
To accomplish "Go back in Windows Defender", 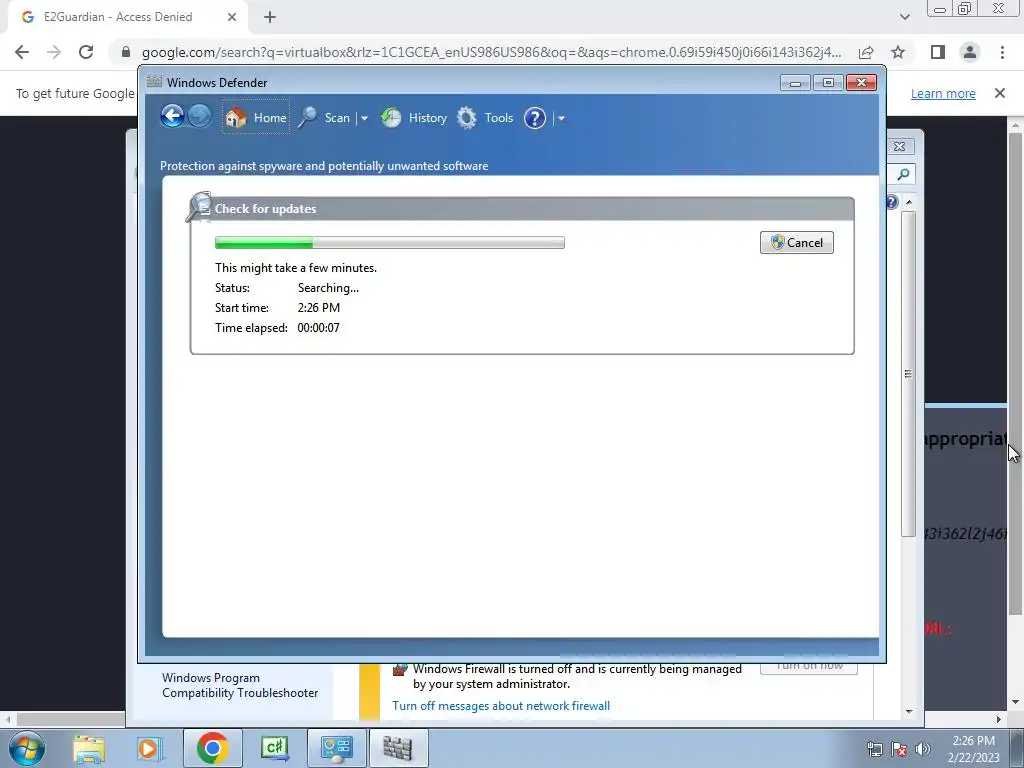I will click(172, 117).
